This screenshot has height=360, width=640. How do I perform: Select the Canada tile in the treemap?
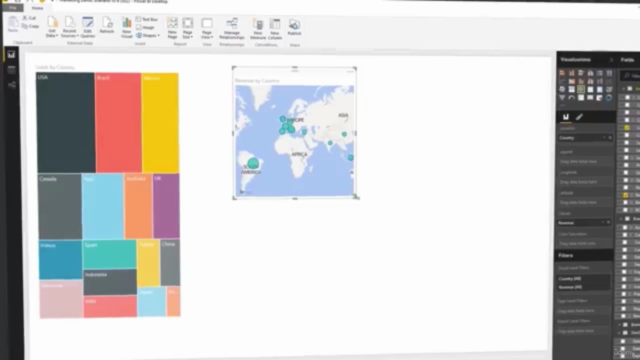60,207
